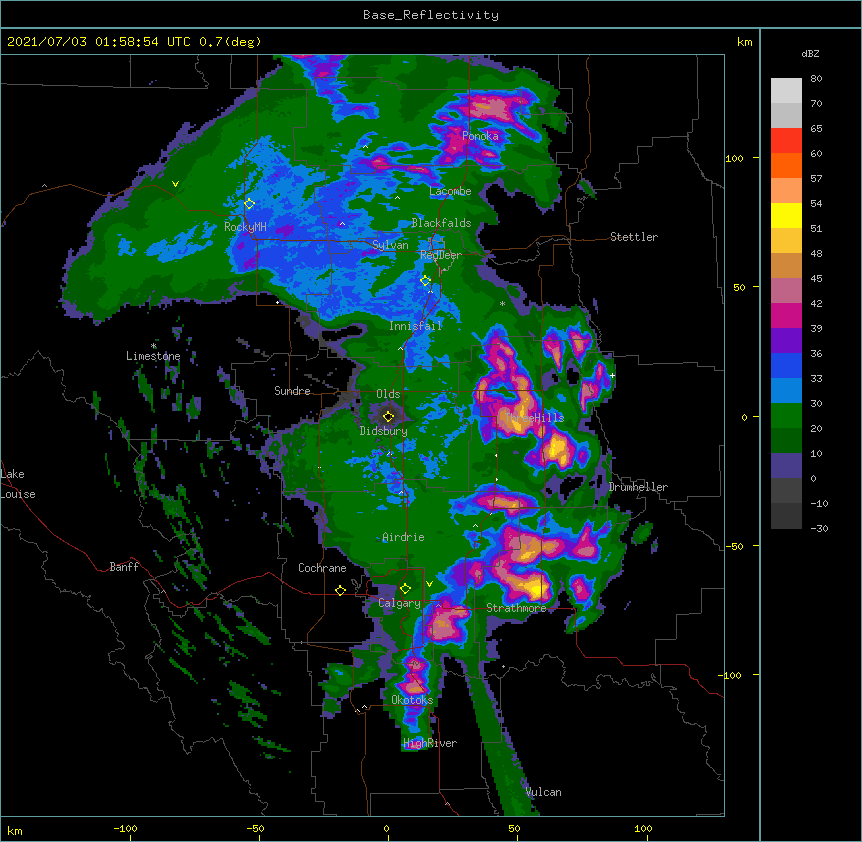Click the RockyMH label
Image resolution: width=862 pixels, height=842 pixels.
pyautogui.click(x=245, y=227)
